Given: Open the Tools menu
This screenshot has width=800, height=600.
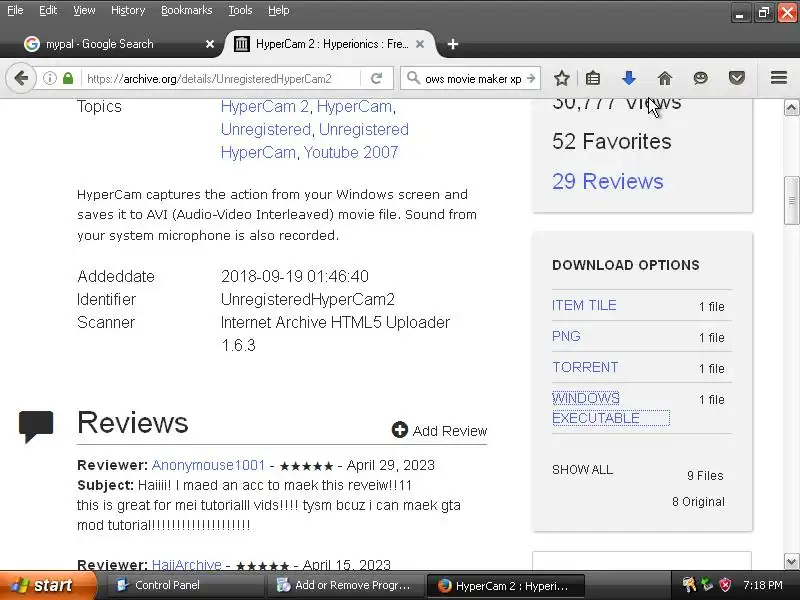Looking at the screenshot, I should click(240, 10).
